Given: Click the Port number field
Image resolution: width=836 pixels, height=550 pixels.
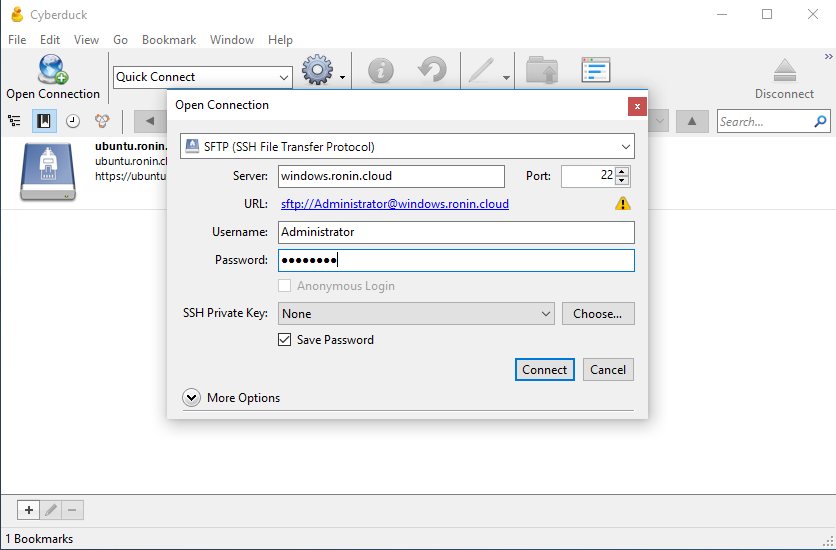Looking at the screenshot, I should point(589,176).
